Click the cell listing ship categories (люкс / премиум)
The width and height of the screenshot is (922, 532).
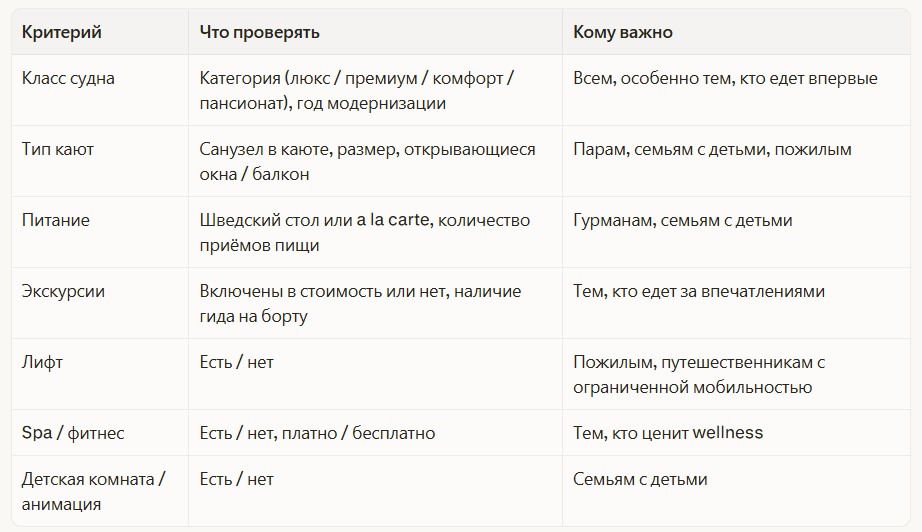click(357, 90)
